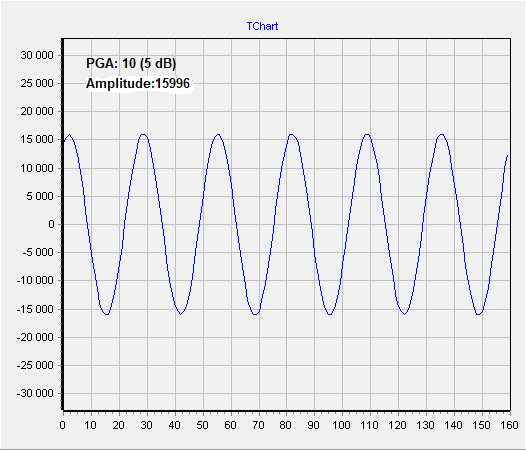Click the 40 x-axis label
Screen dimensions: 526x450
[x=174, y=425]
